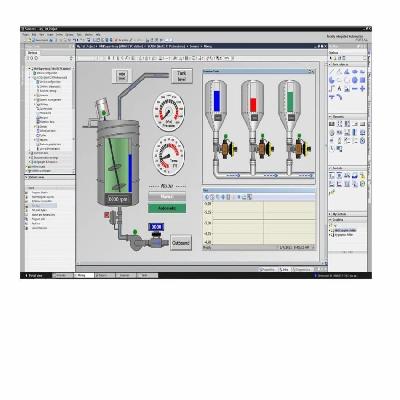
Task: Pick the Connector object in Basic objects
Action: 332,89
